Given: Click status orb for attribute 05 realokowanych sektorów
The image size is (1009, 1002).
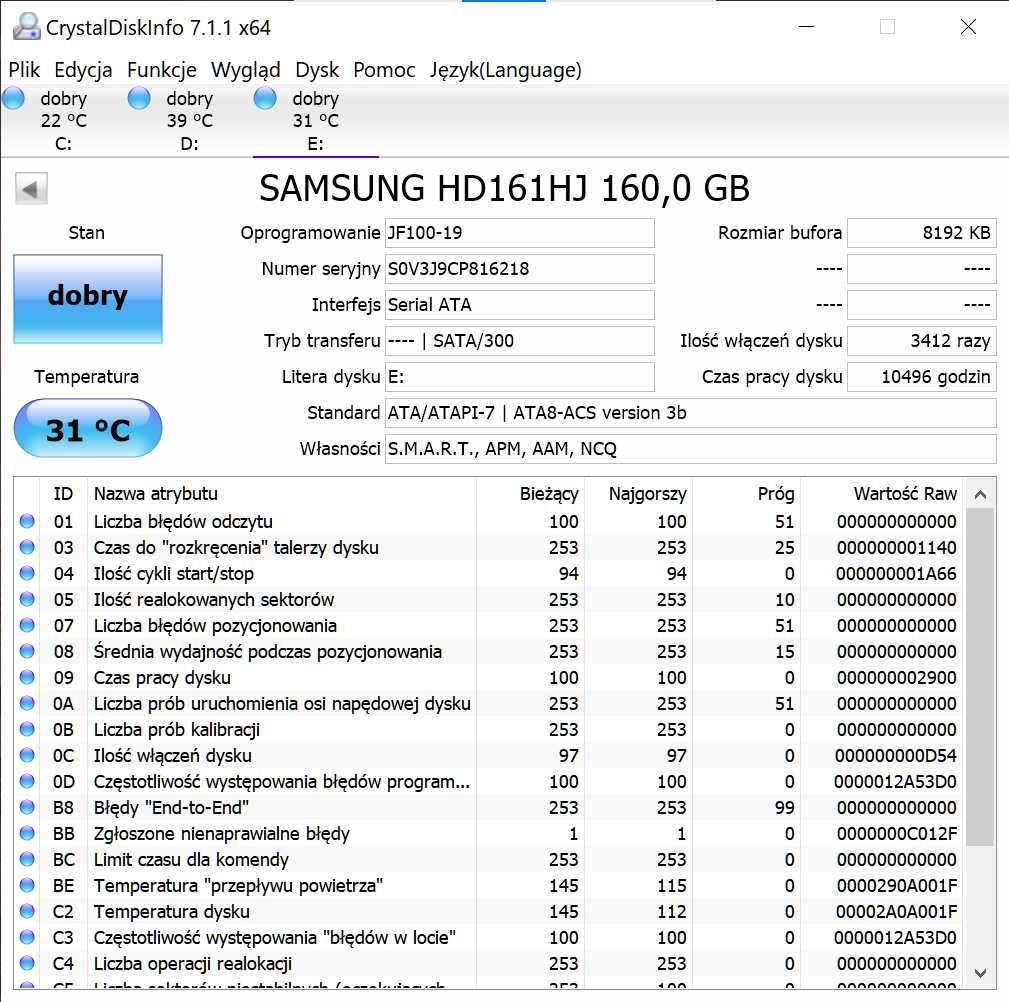Looking at the screenshot, I should coord(27,599).
